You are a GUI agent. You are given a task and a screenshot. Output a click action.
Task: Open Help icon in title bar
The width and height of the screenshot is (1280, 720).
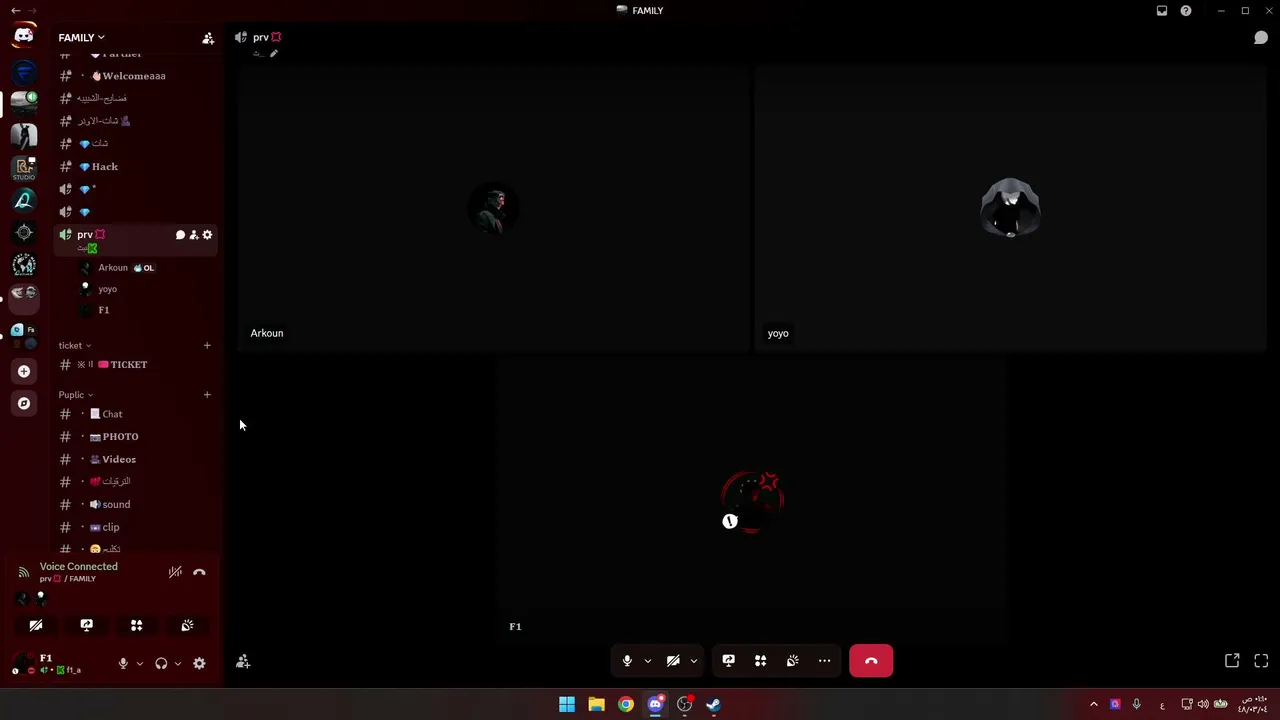pyautogui.click(x=1186, y=11)
